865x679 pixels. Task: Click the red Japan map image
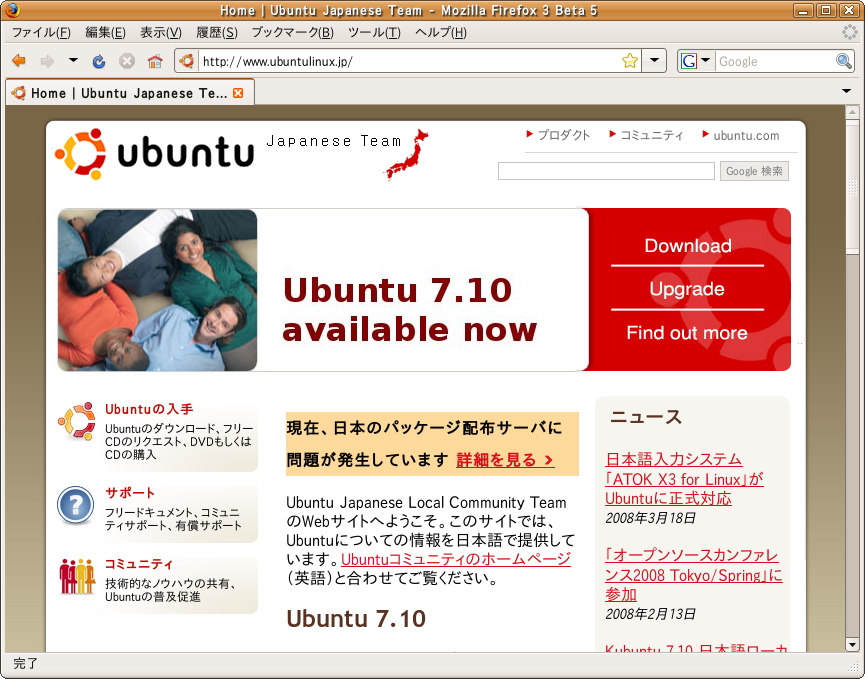click(x=407, y=154)
